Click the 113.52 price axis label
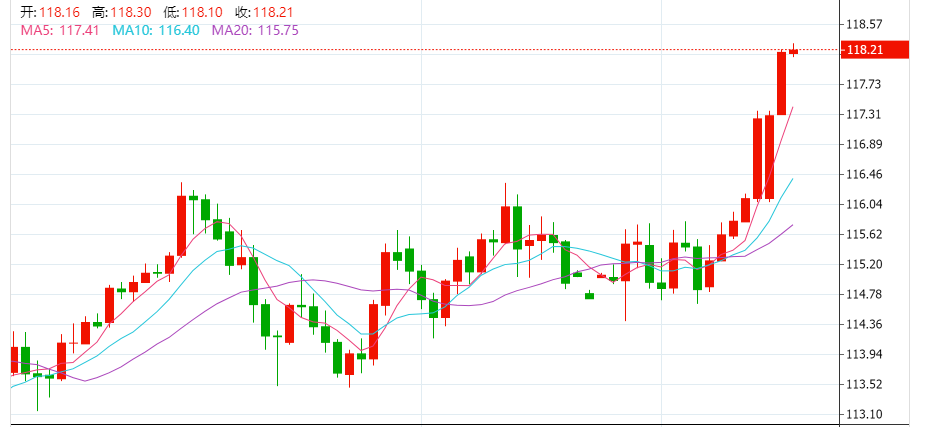 865,384
